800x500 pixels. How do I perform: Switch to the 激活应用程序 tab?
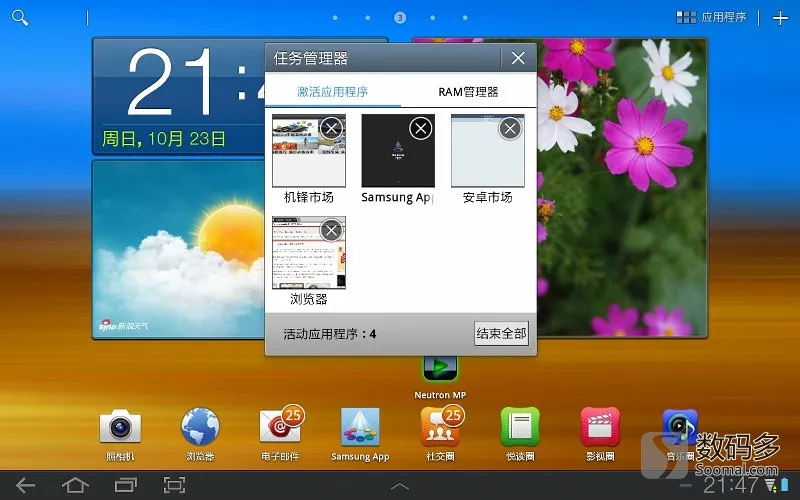333,92
